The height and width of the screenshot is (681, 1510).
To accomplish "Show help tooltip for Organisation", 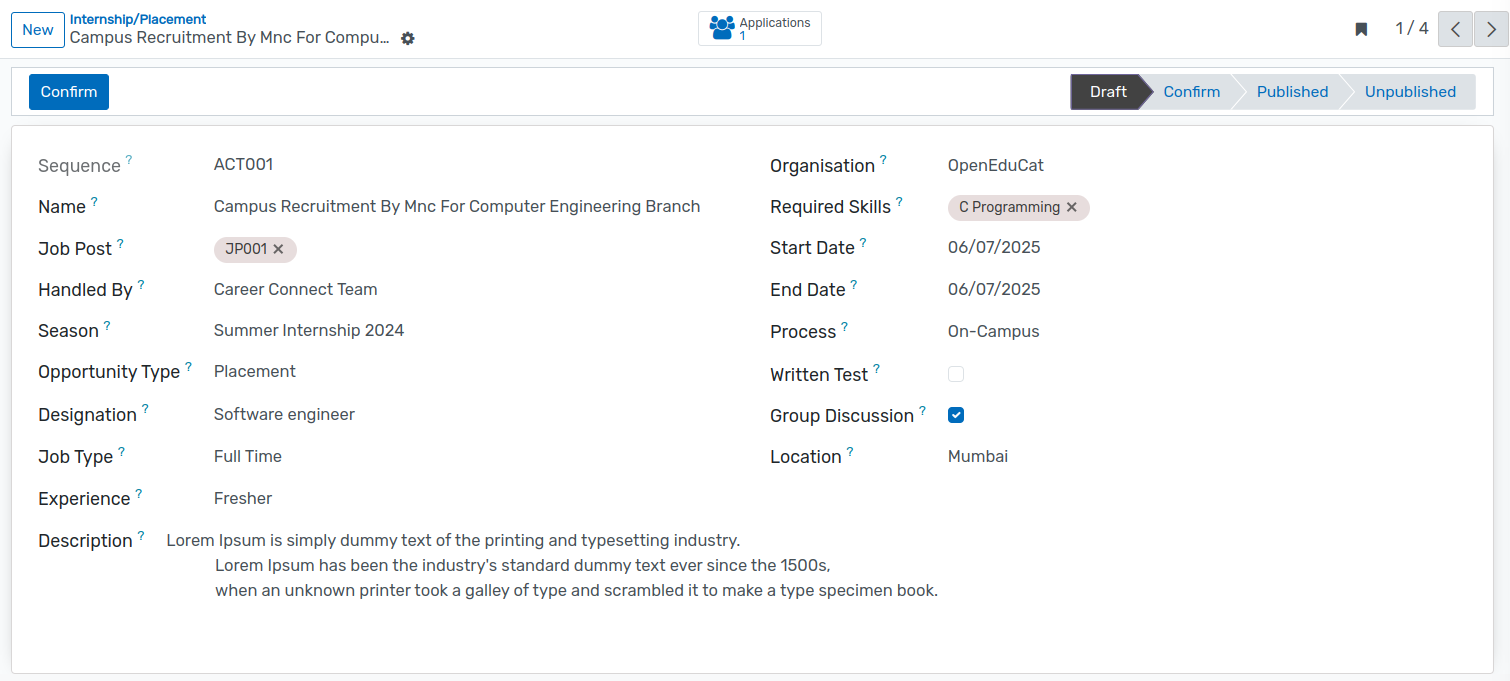I will 883,160.
